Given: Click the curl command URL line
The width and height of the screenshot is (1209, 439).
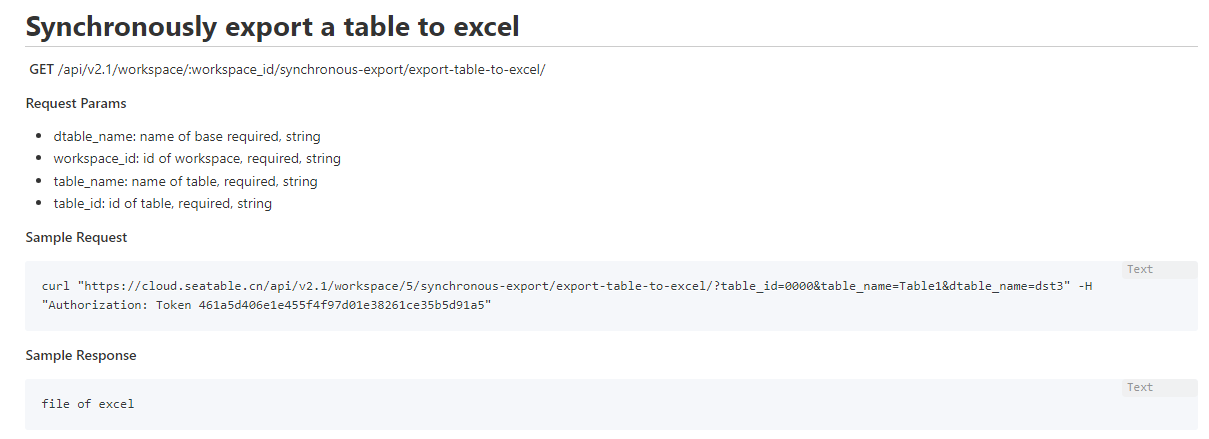Looking at the screenshot, I should pos(558,287).
